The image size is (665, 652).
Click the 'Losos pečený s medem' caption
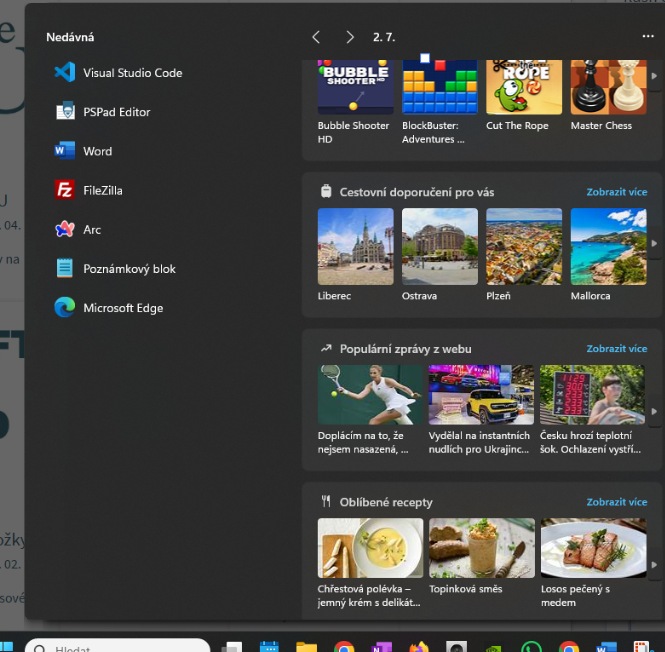pyautogui.click(x=575, y=596)
